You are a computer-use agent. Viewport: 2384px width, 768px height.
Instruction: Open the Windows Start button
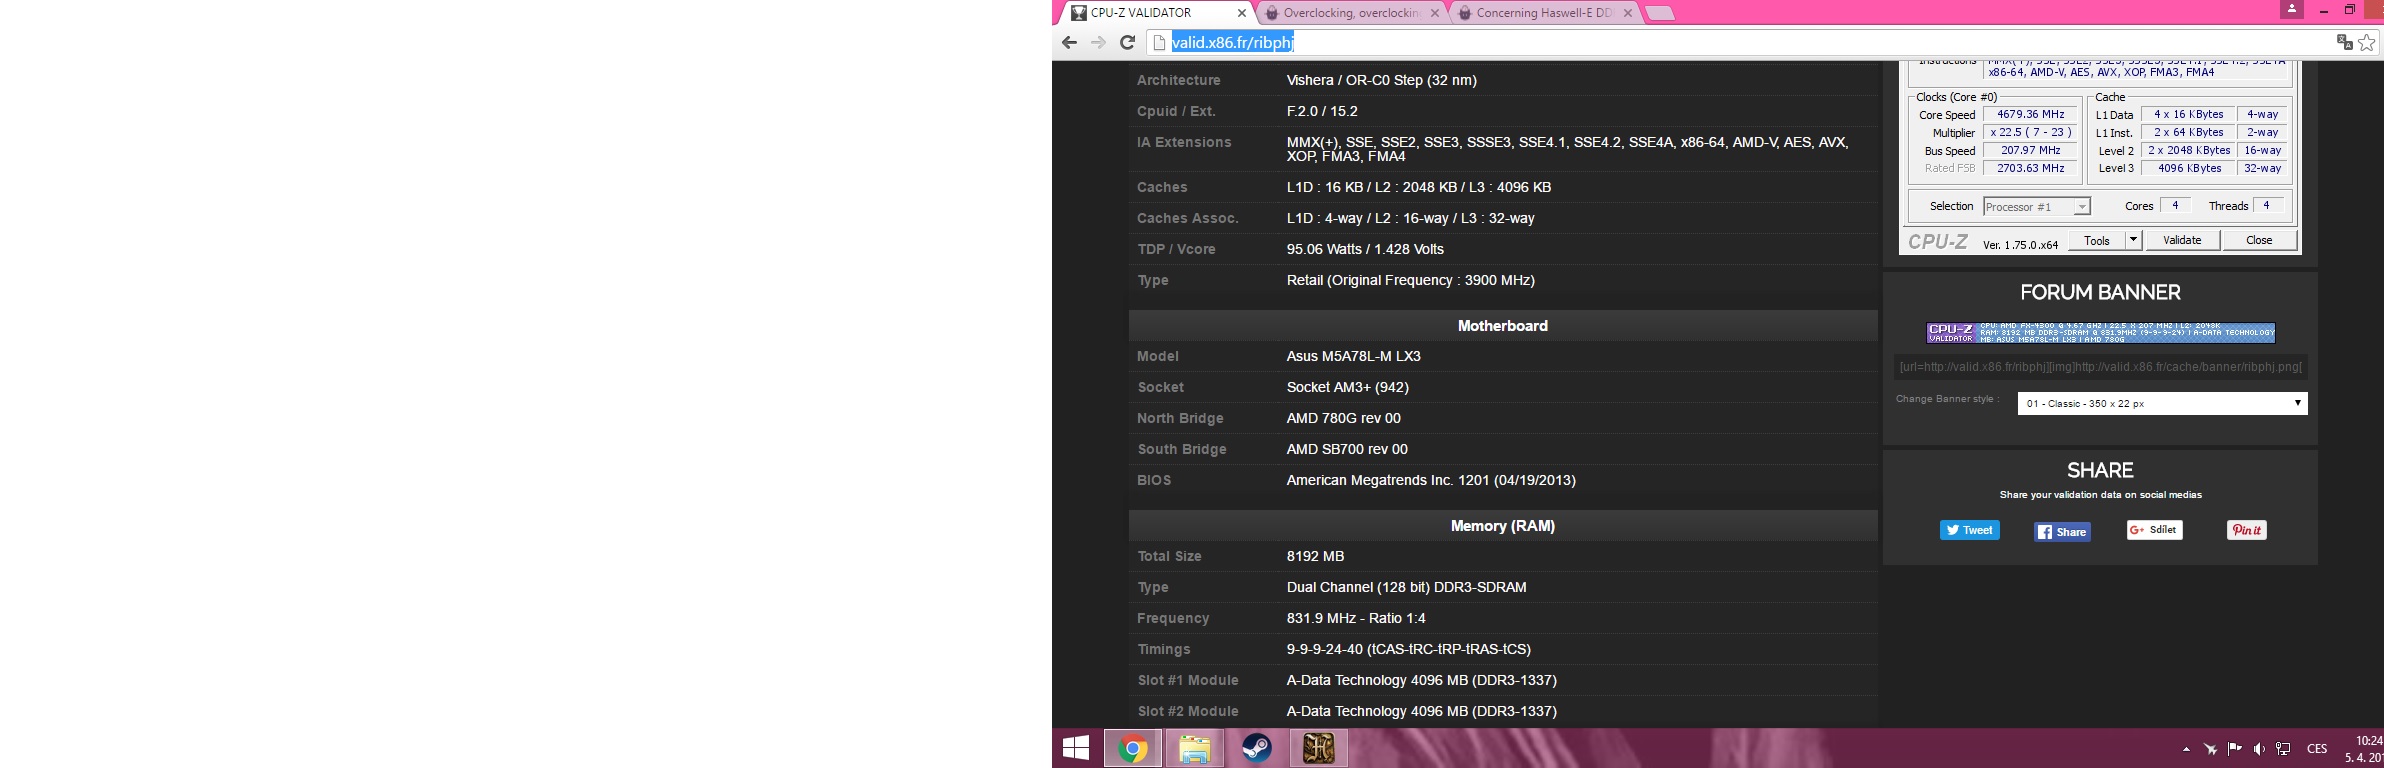tap(1076, 748)
